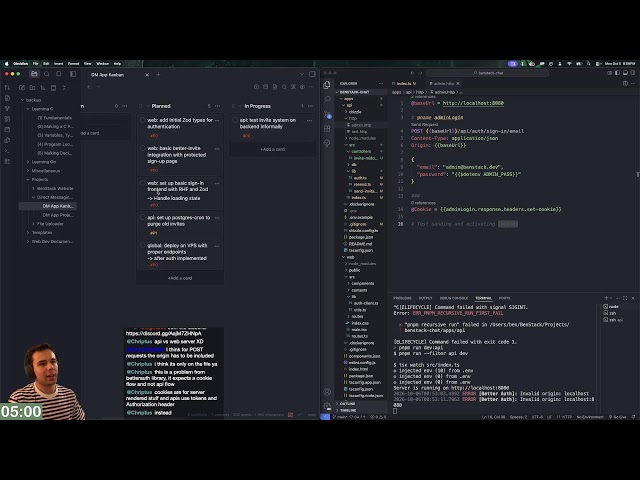Open package.json under the api folder

click(x=361, y=237)
